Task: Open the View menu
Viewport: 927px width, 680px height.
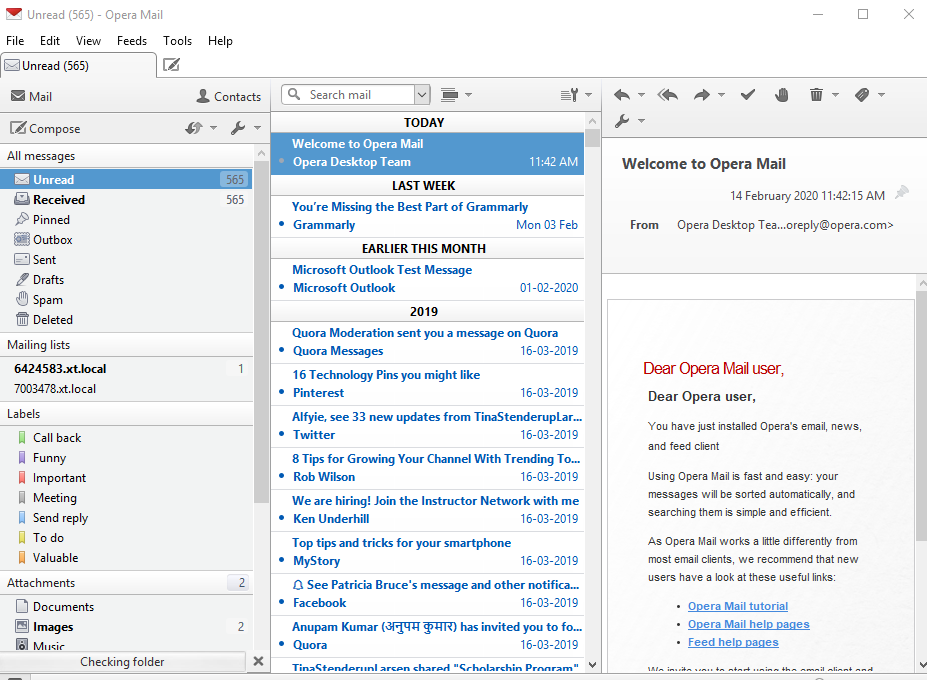Action: point(88,41)
